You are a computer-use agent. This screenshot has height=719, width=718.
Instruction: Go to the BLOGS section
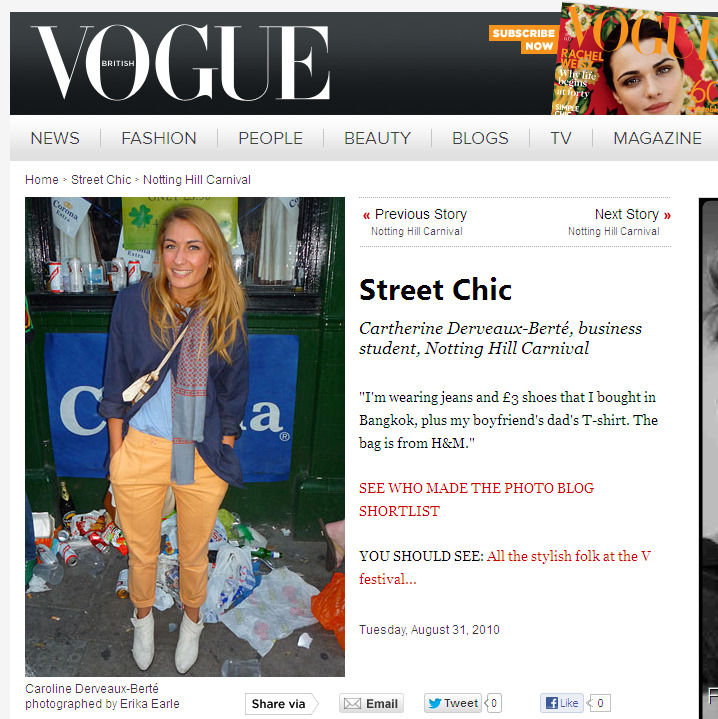click(480, 138)
